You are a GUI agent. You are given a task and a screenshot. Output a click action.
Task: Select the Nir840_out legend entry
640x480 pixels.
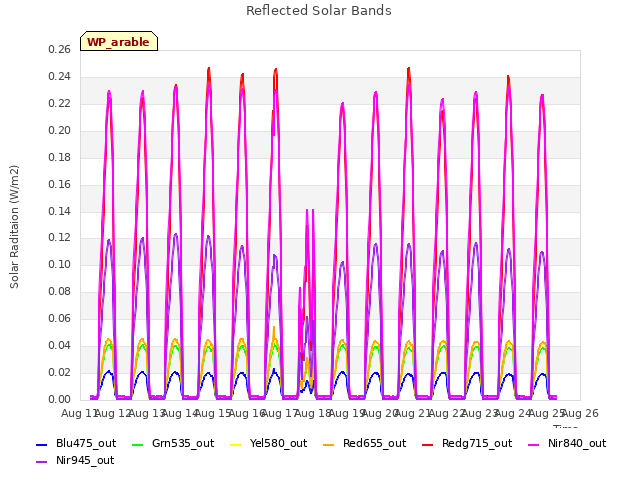pyautogui.click(x=567, y=443)
